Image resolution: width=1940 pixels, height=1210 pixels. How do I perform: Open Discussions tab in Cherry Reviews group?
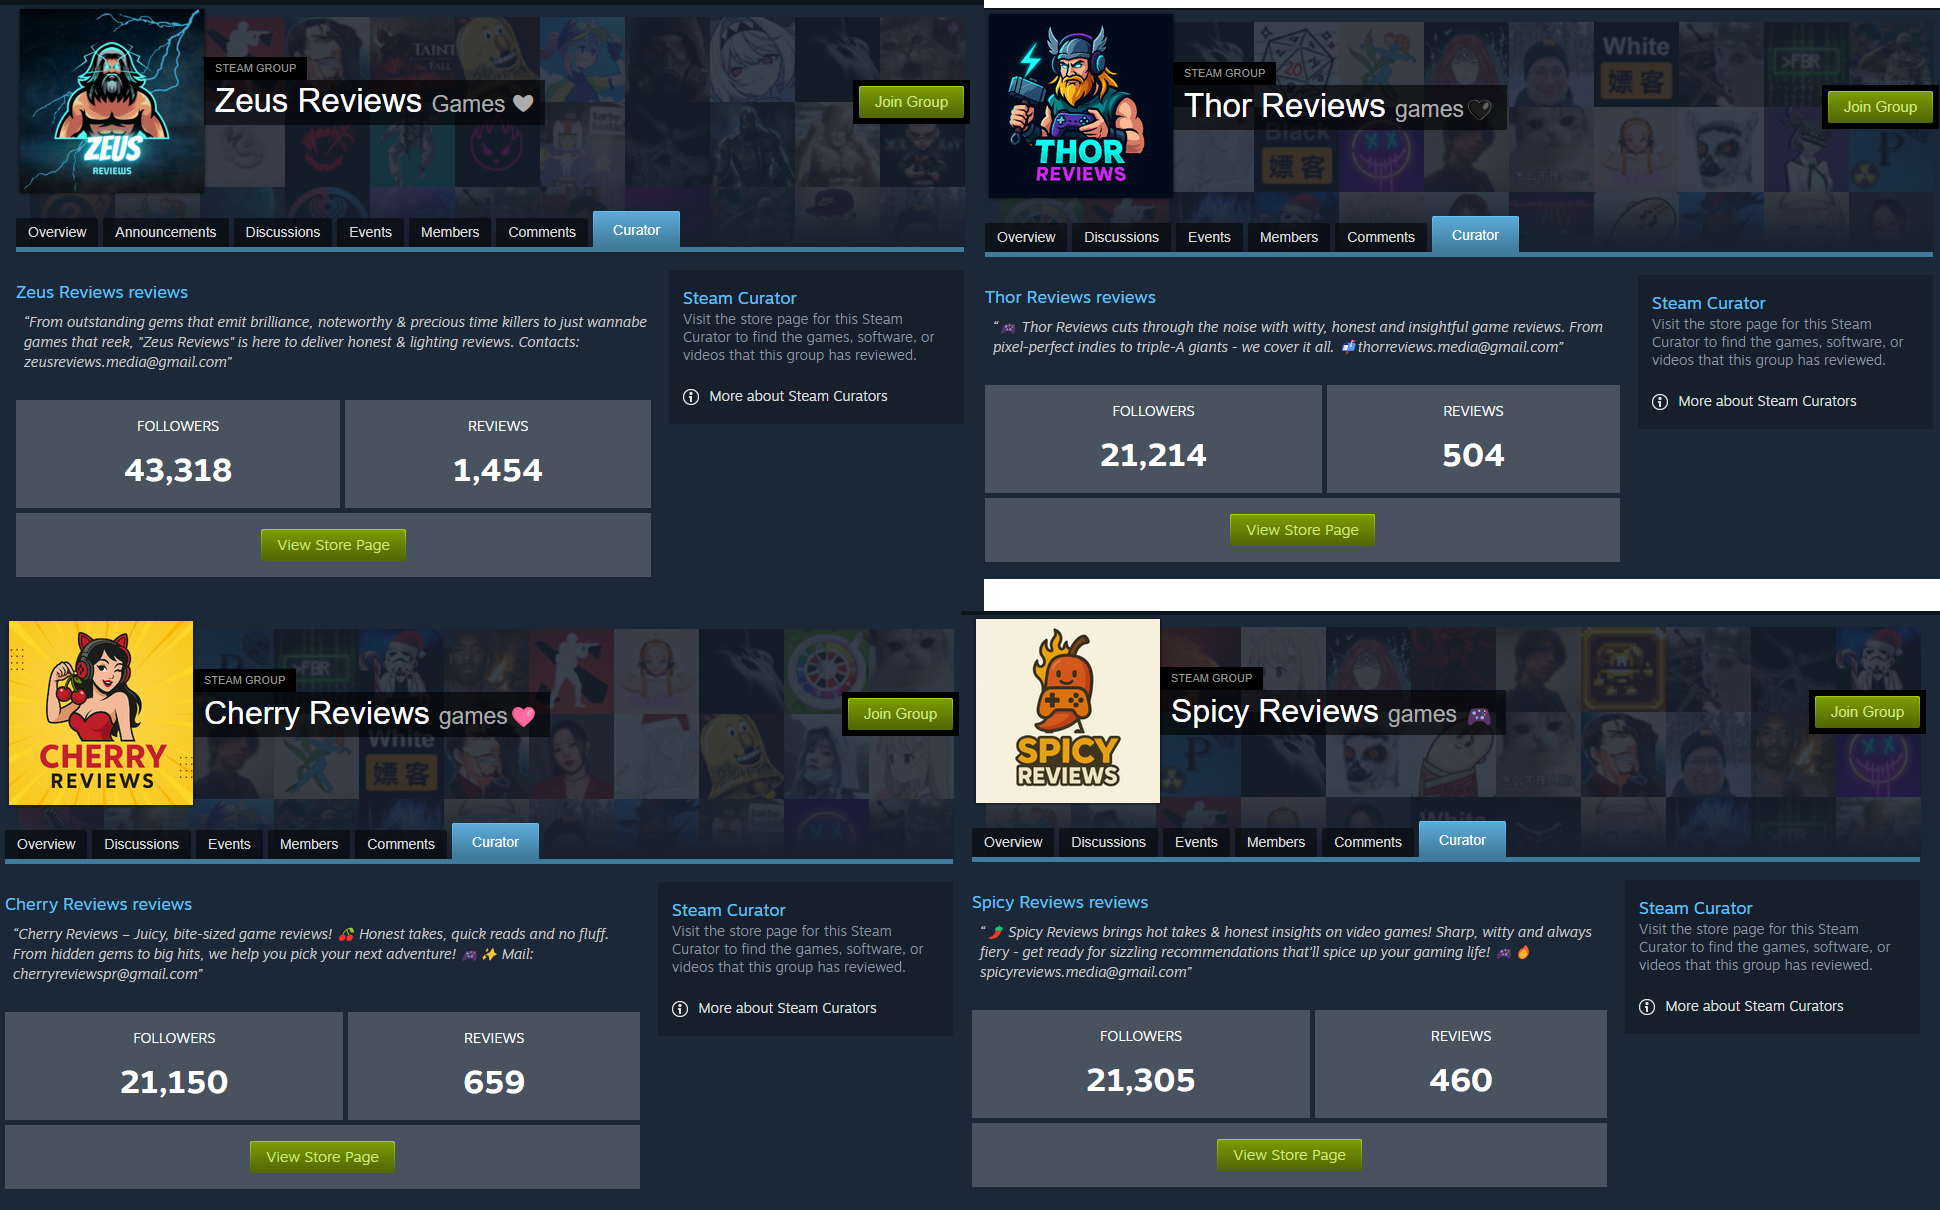142,844
